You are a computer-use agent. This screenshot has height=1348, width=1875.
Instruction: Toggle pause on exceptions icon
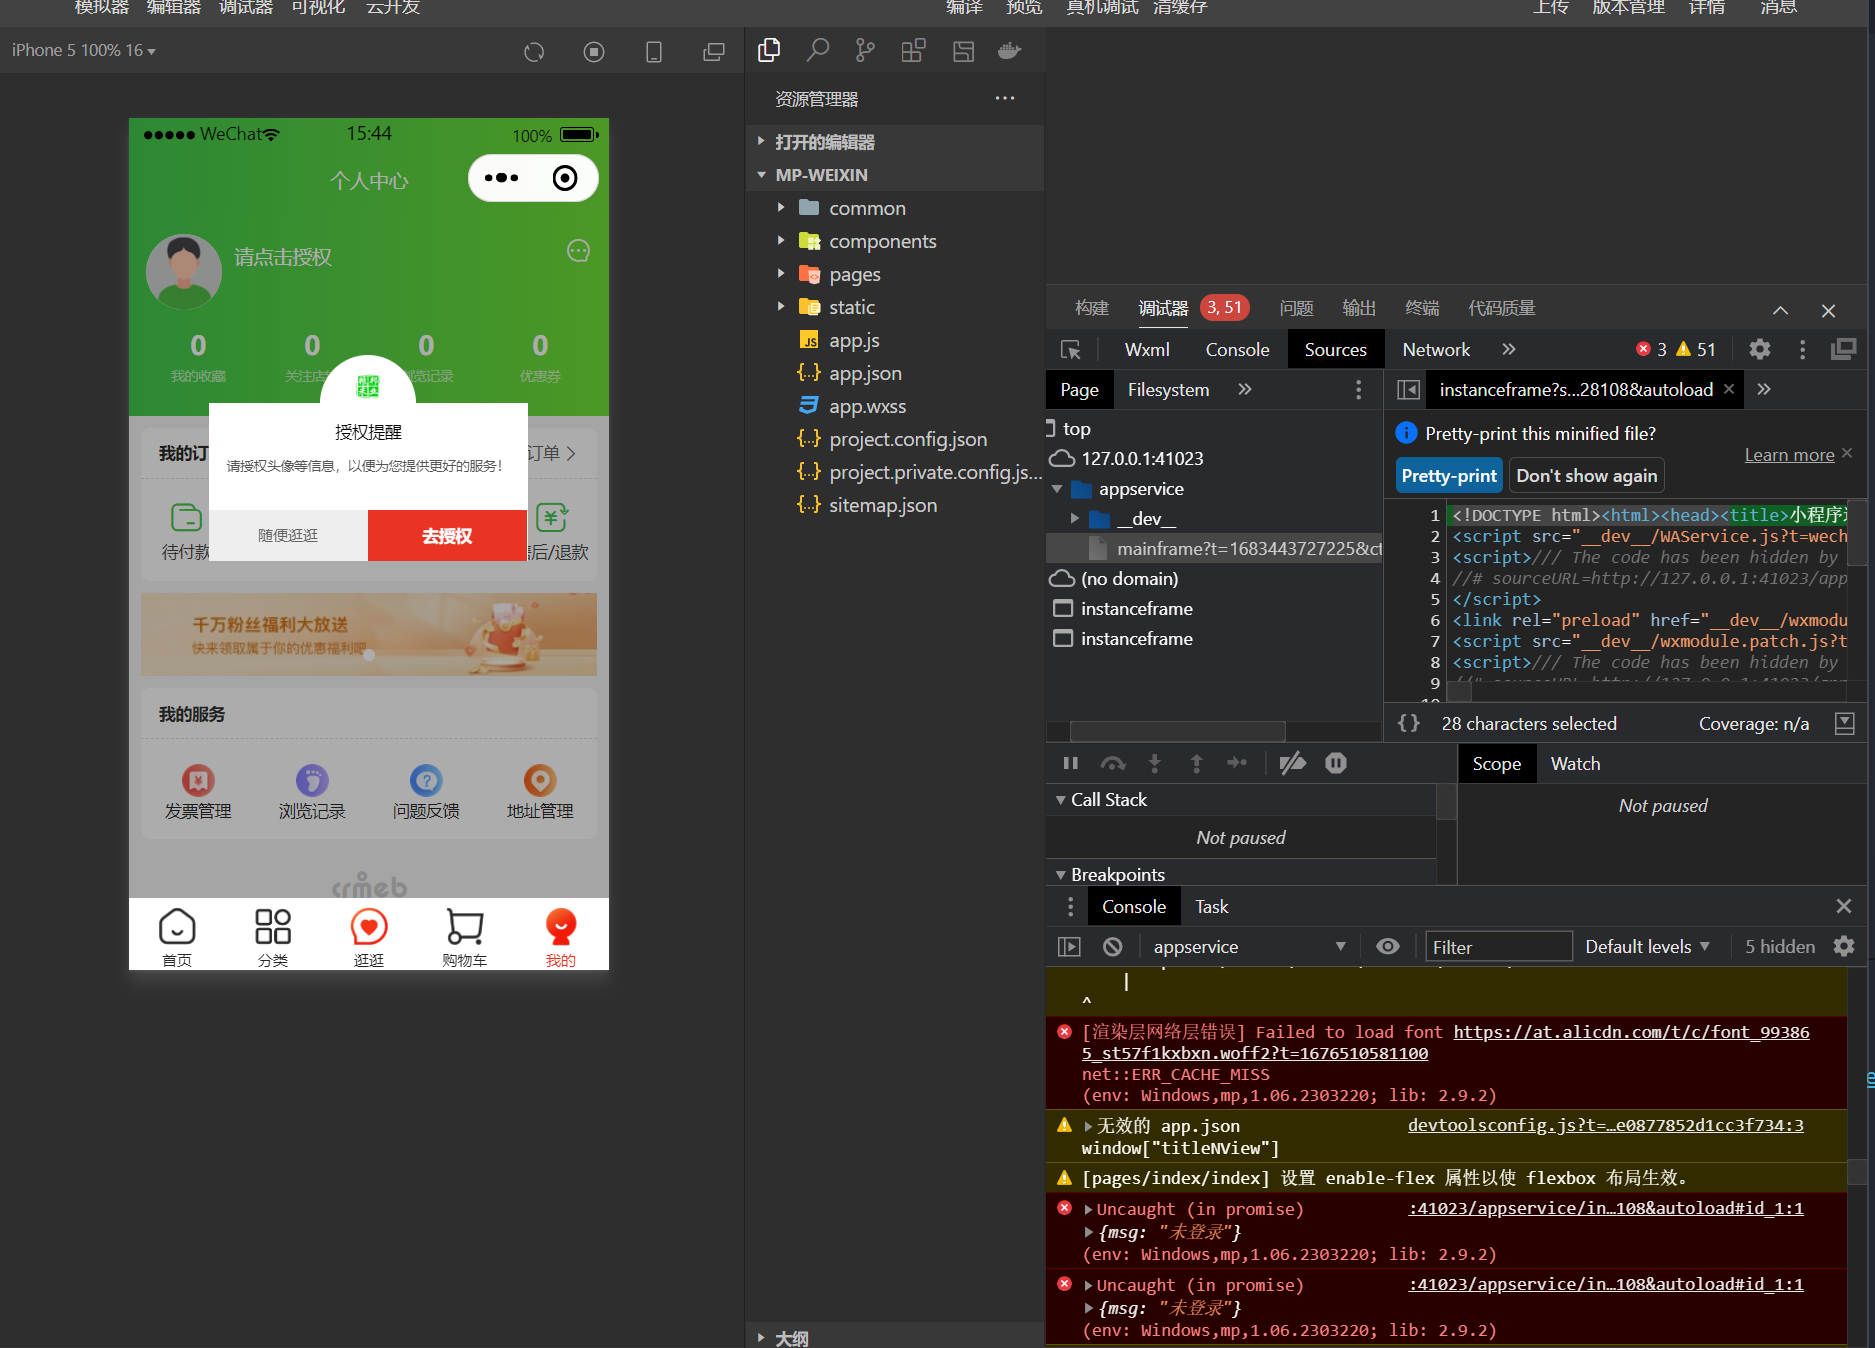(x=1336, y=763)
